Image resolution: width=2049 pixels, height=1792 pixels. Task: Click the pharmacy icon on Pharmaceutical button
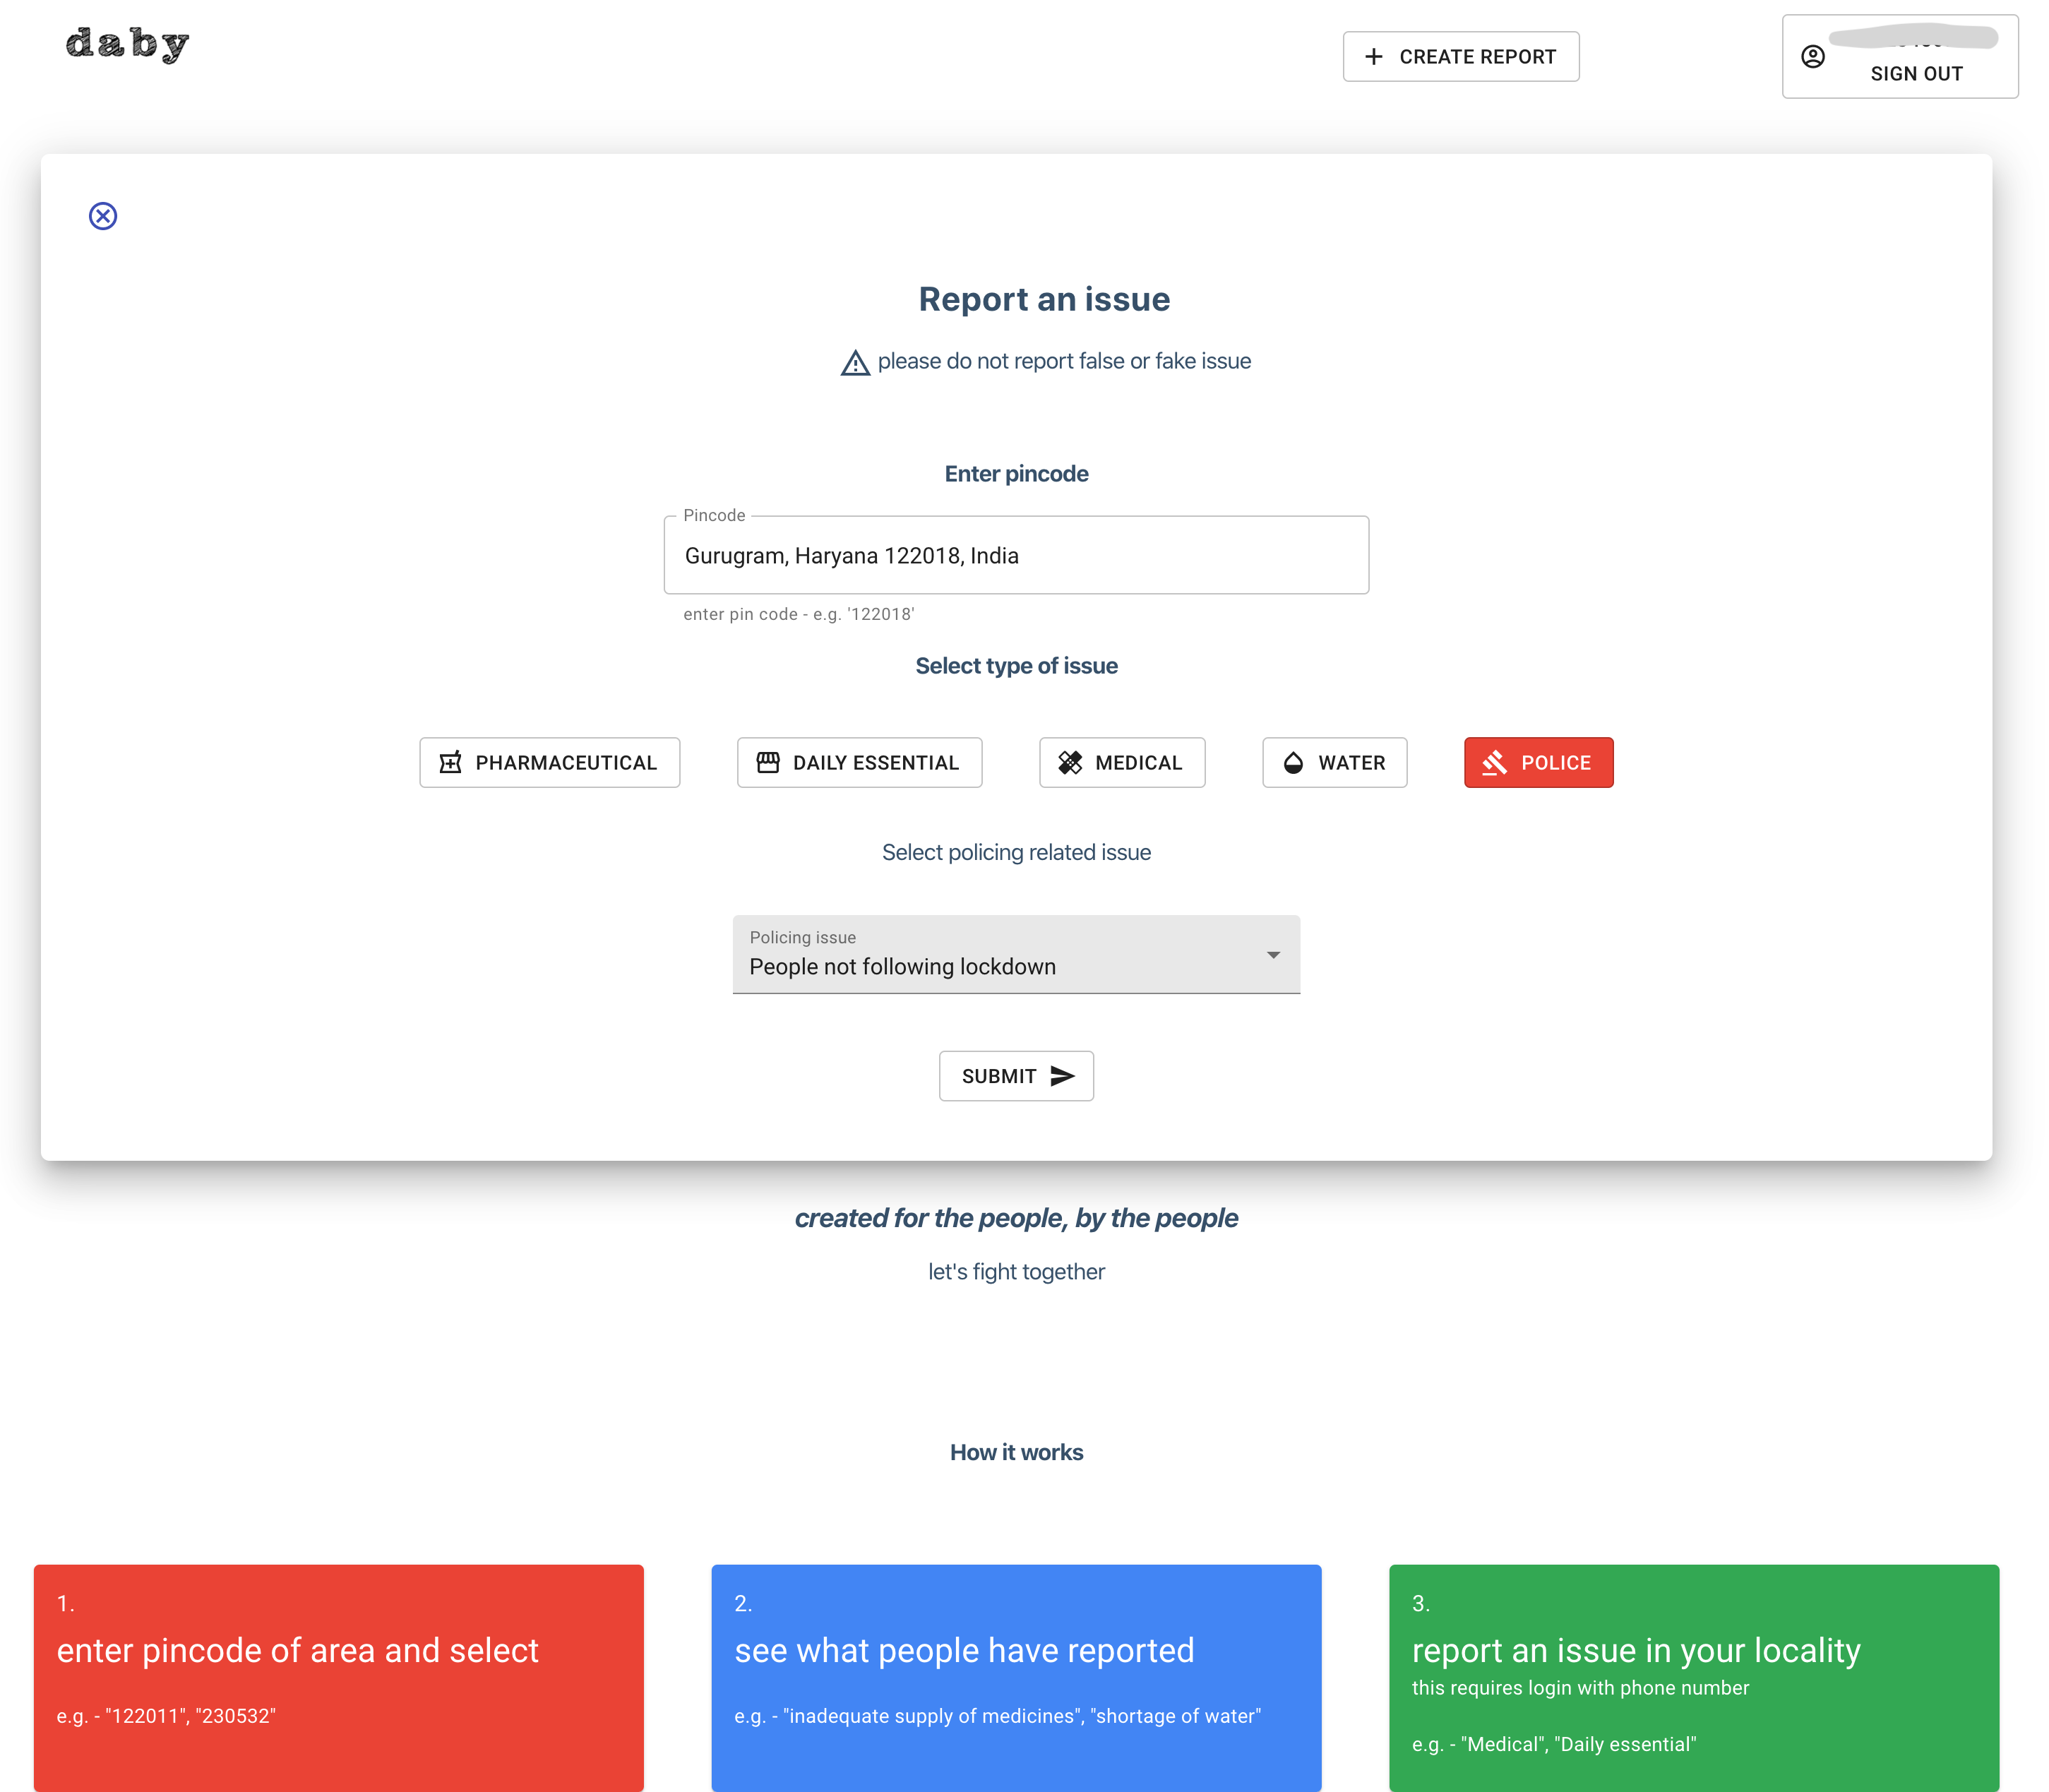point(451,763)
